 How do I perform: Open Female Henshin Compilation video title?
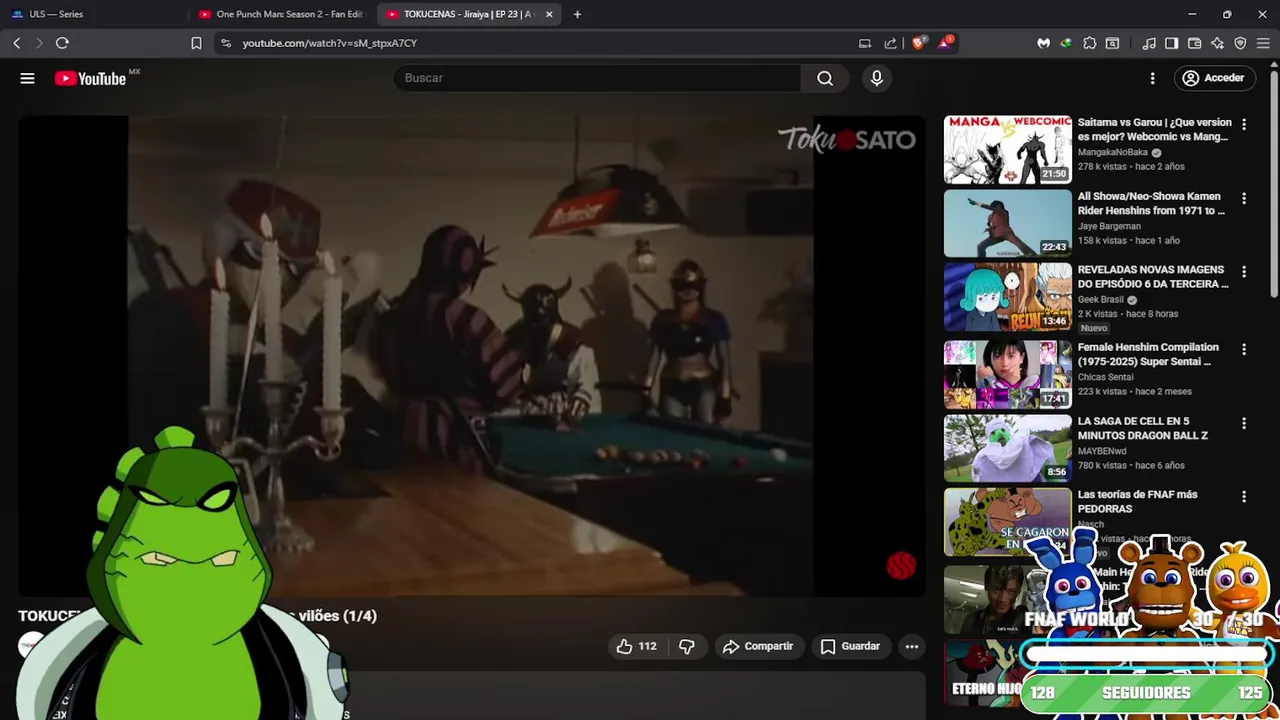click(1148, 354)
